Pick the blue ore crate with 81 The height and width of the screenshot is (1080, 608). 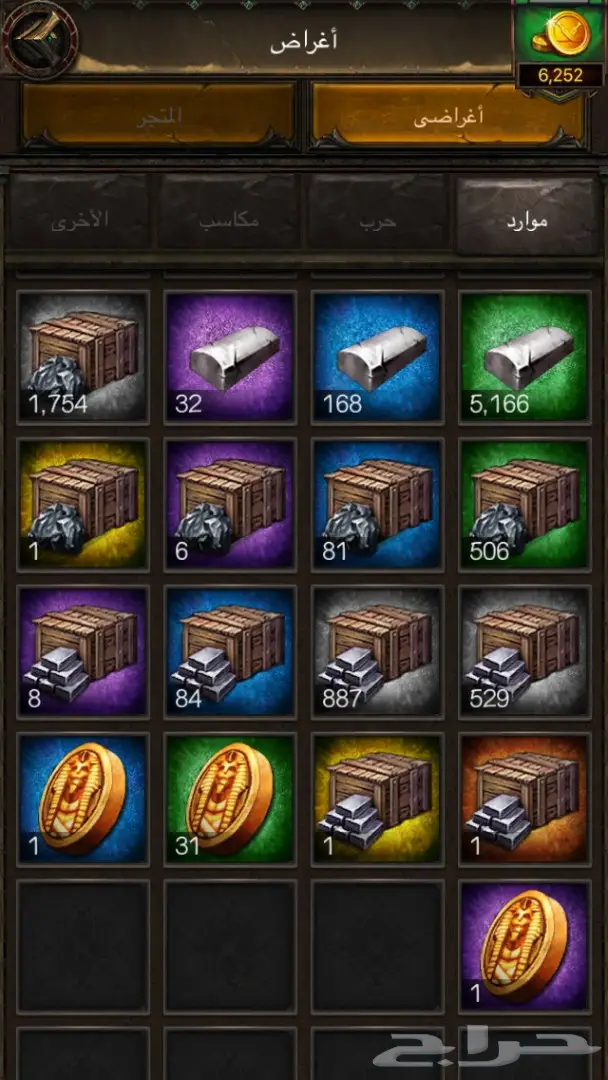[x=377, y=504]
